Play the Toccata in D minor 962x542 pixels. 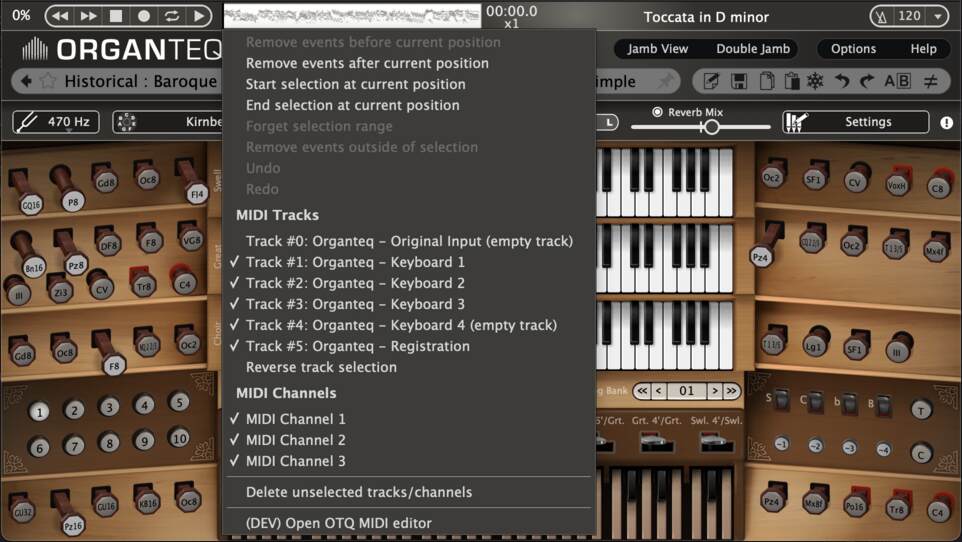199,16
